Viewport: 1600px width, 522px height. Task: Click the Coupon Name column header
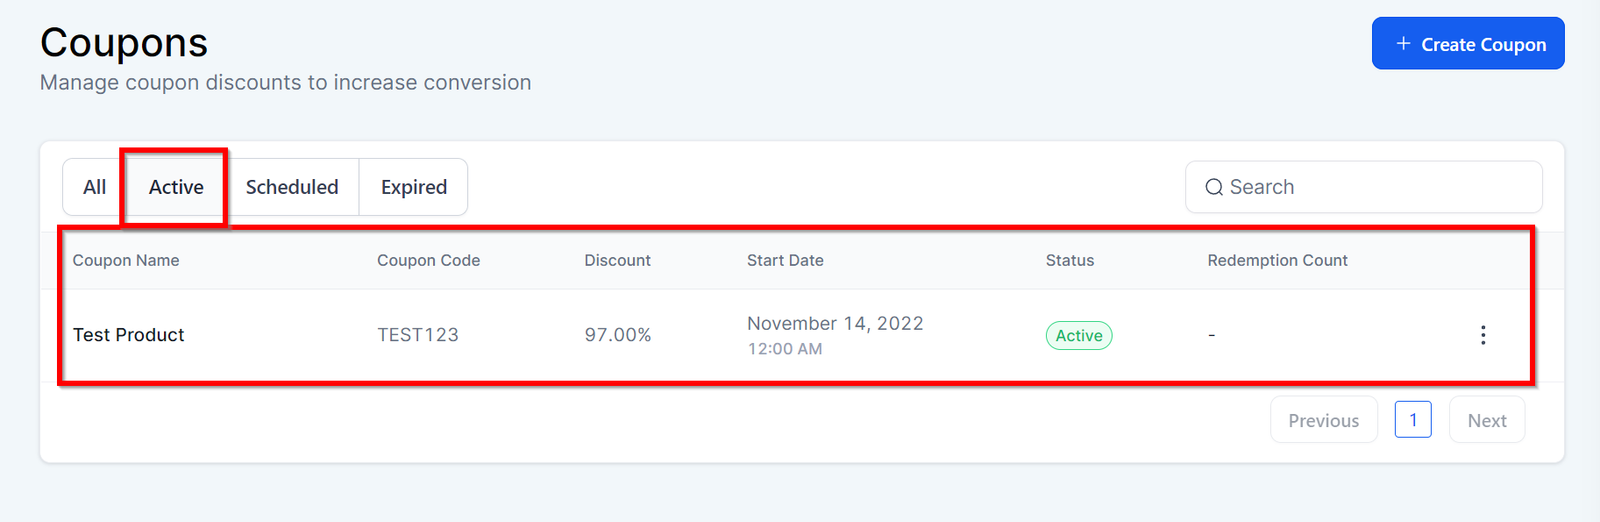click(126, 260)
